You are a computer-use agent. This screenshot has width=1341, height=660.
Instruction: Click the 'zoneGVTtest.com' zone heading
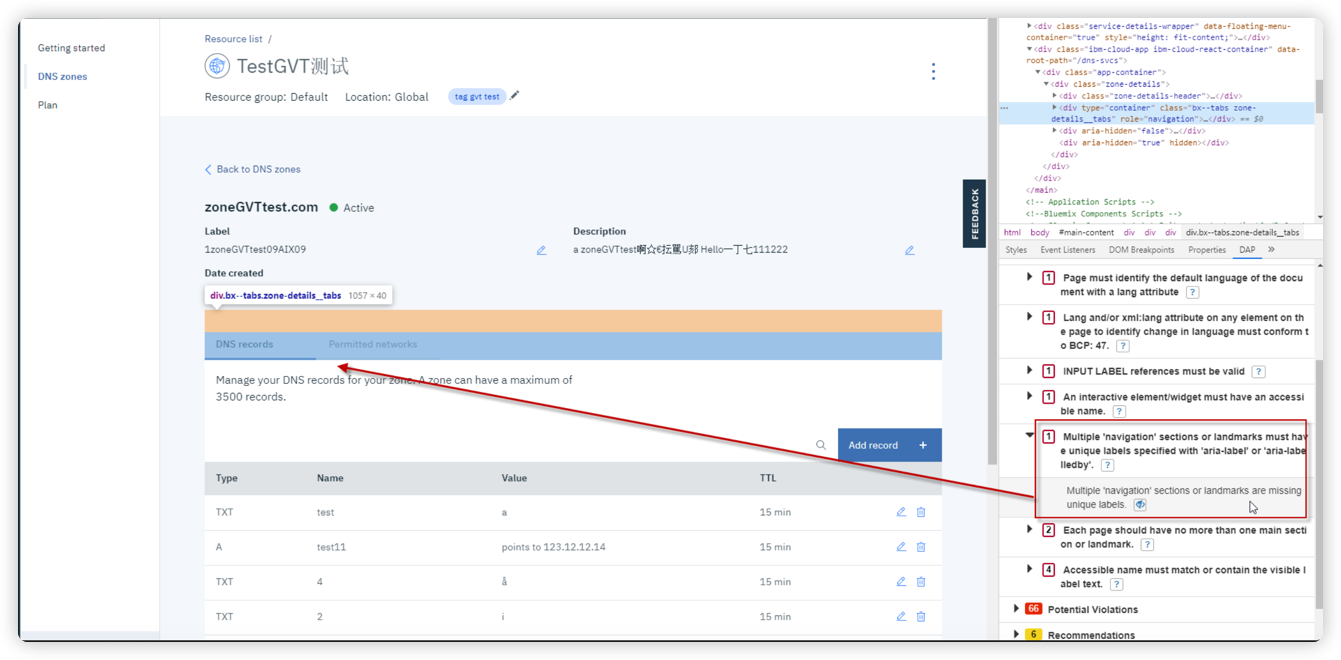point(261,207)
